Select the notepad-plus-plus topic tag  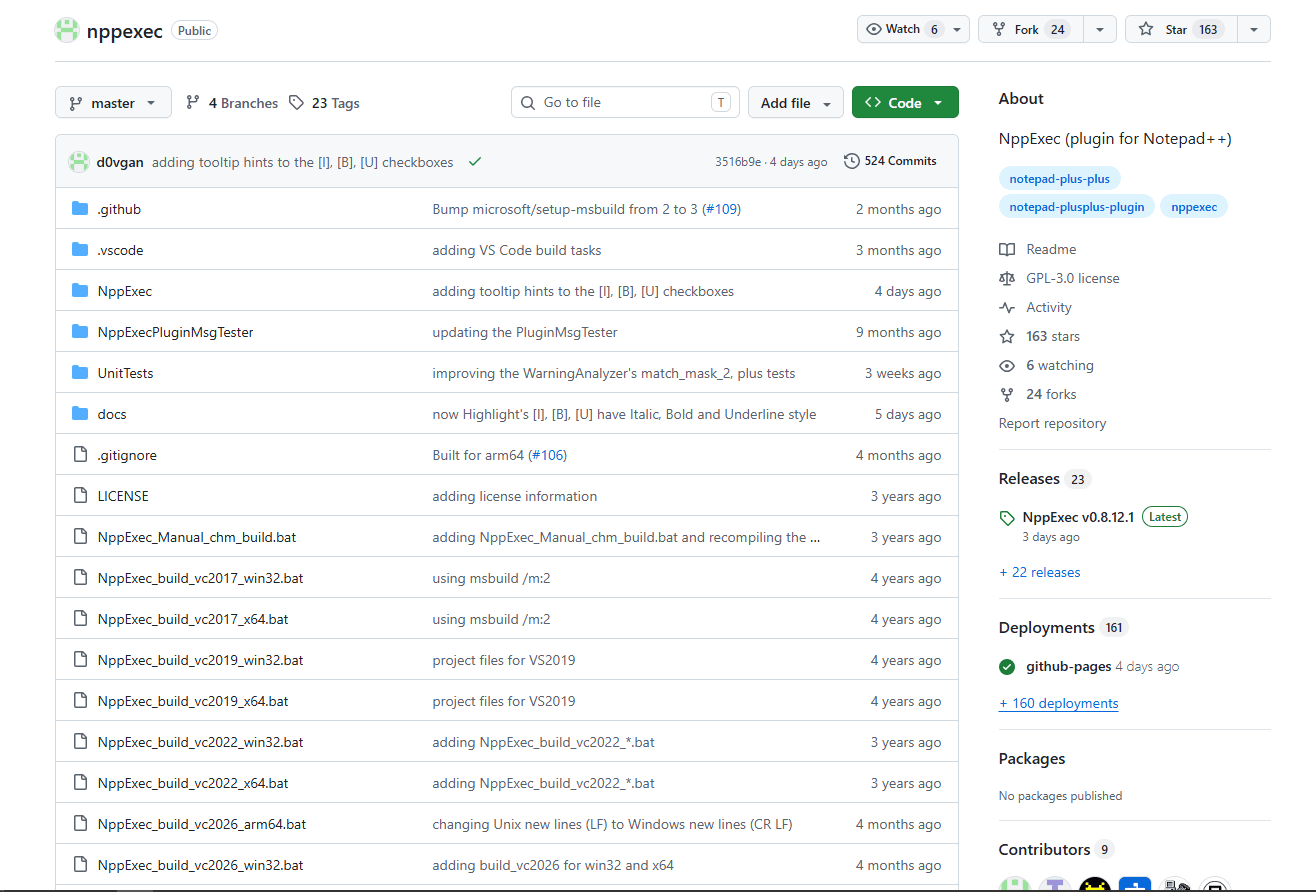[1060, 178]
